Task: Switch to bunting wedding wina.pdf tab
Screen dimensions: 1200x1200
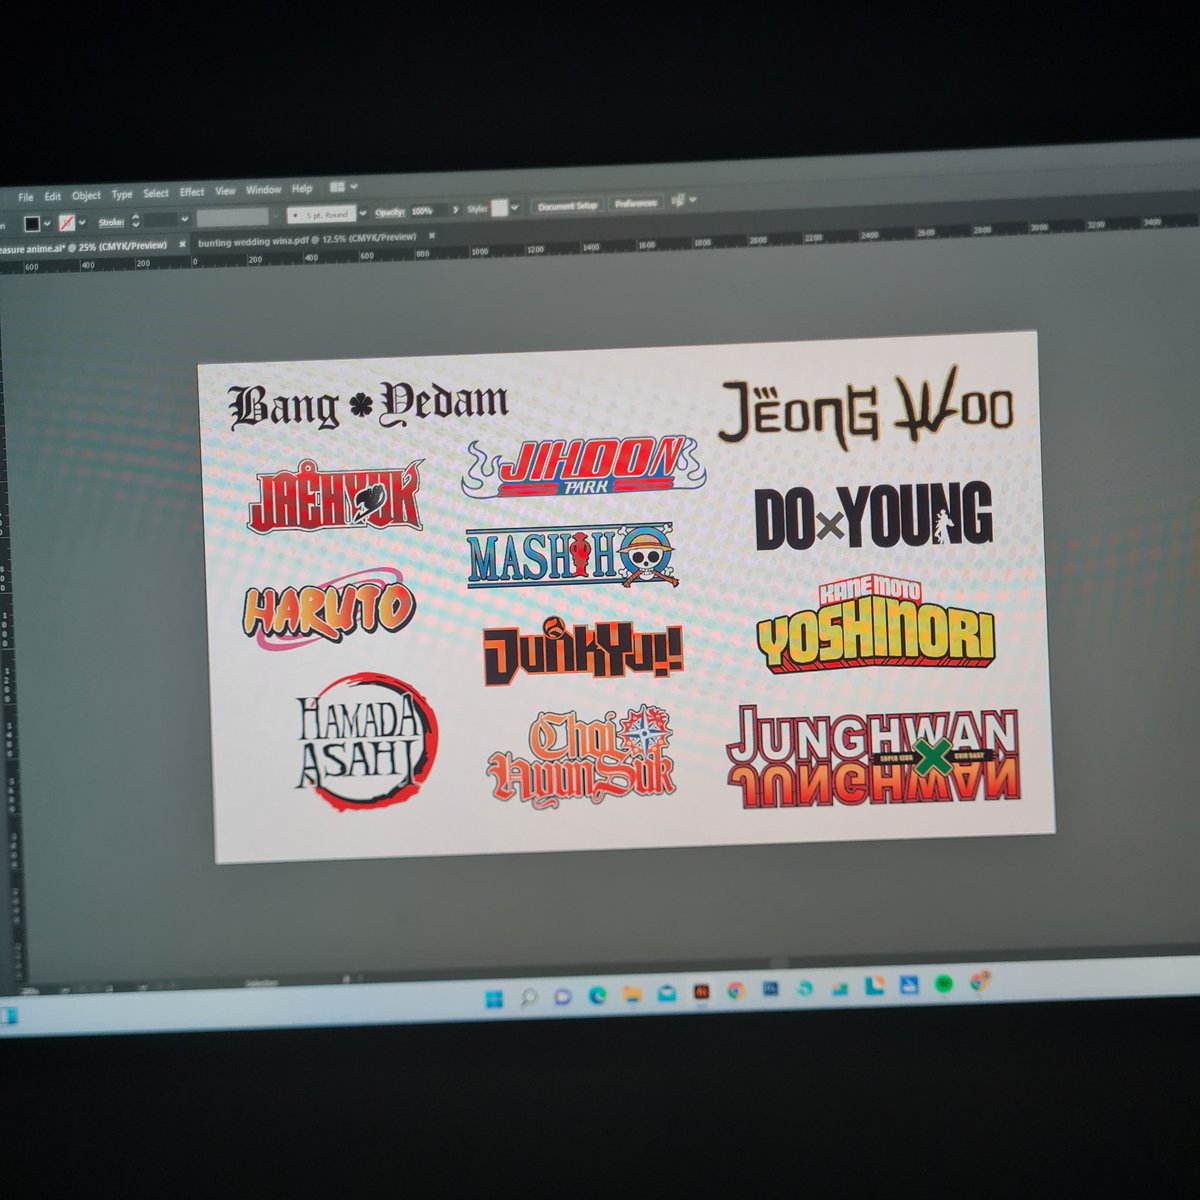Action: 307,240
